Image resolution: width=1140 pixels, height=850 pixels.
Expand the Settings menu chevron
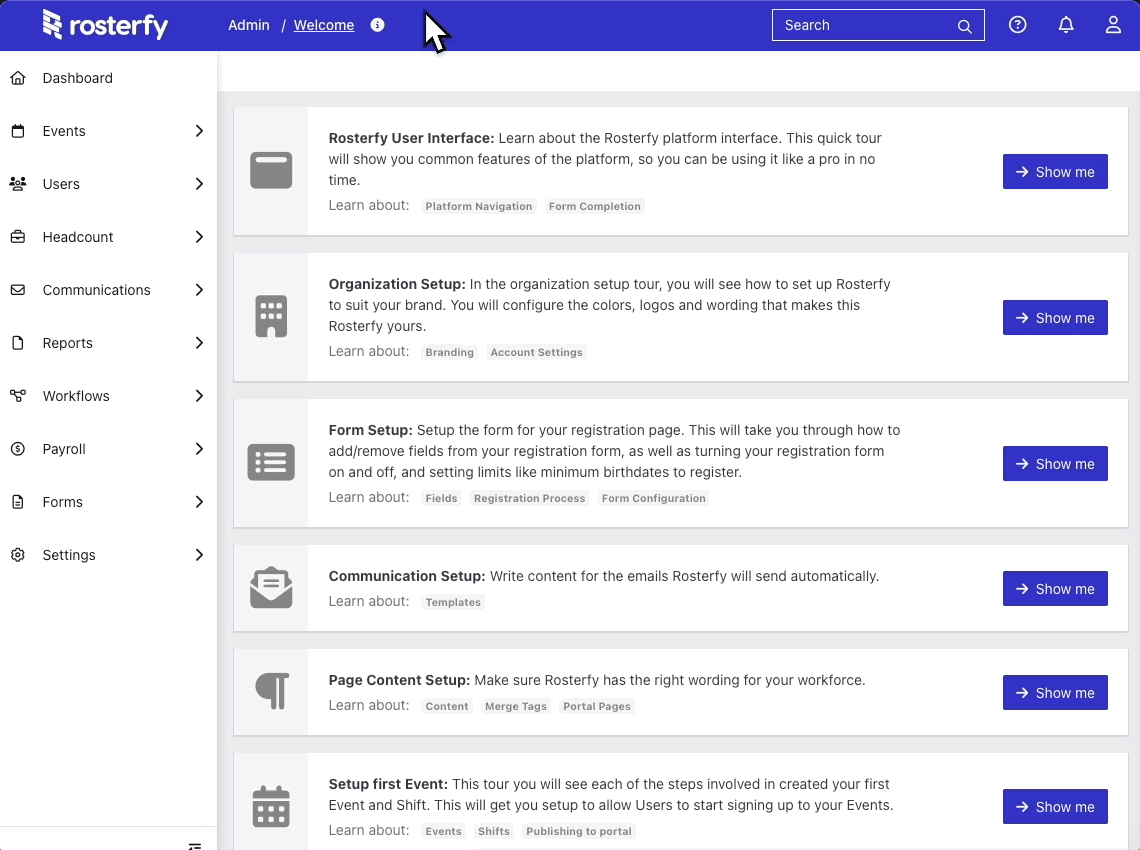(199, 555)
